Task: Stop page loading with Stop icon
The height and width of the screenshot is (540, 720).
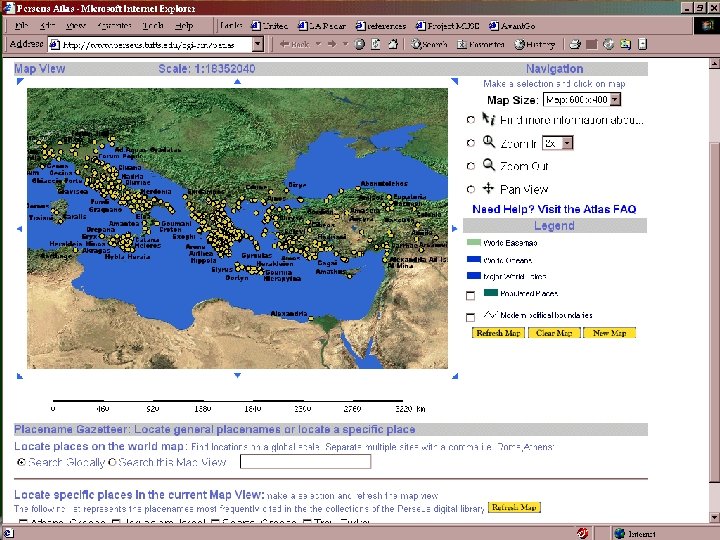Action: tap(360, 44)
